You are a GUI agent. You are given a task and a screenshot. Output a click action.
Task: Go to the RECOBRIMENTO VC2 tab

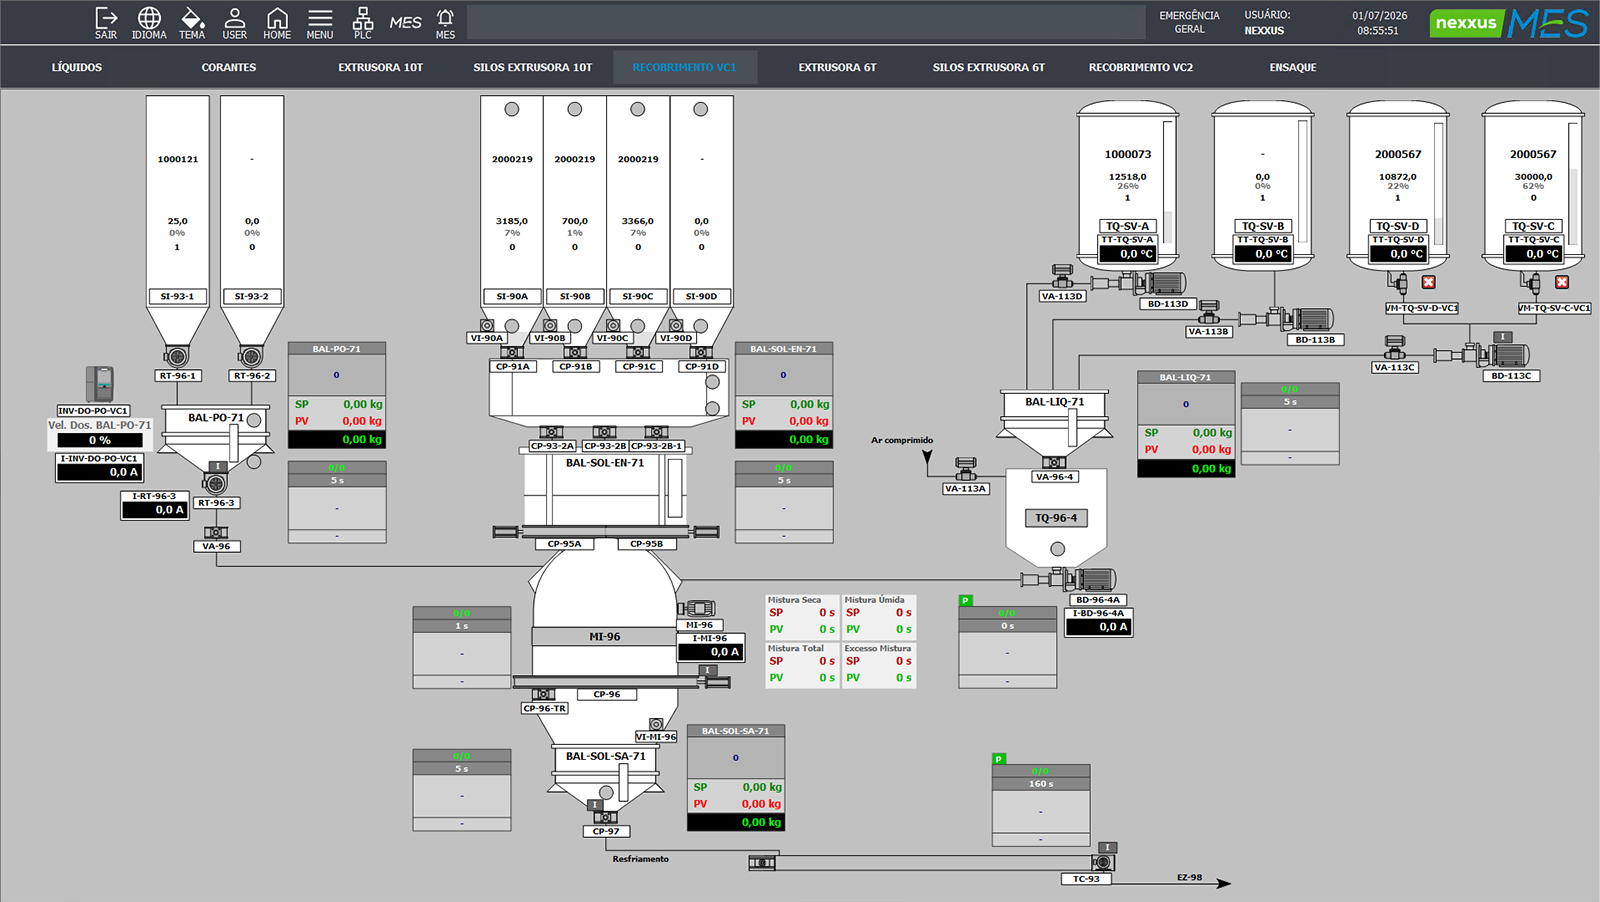1141,67
